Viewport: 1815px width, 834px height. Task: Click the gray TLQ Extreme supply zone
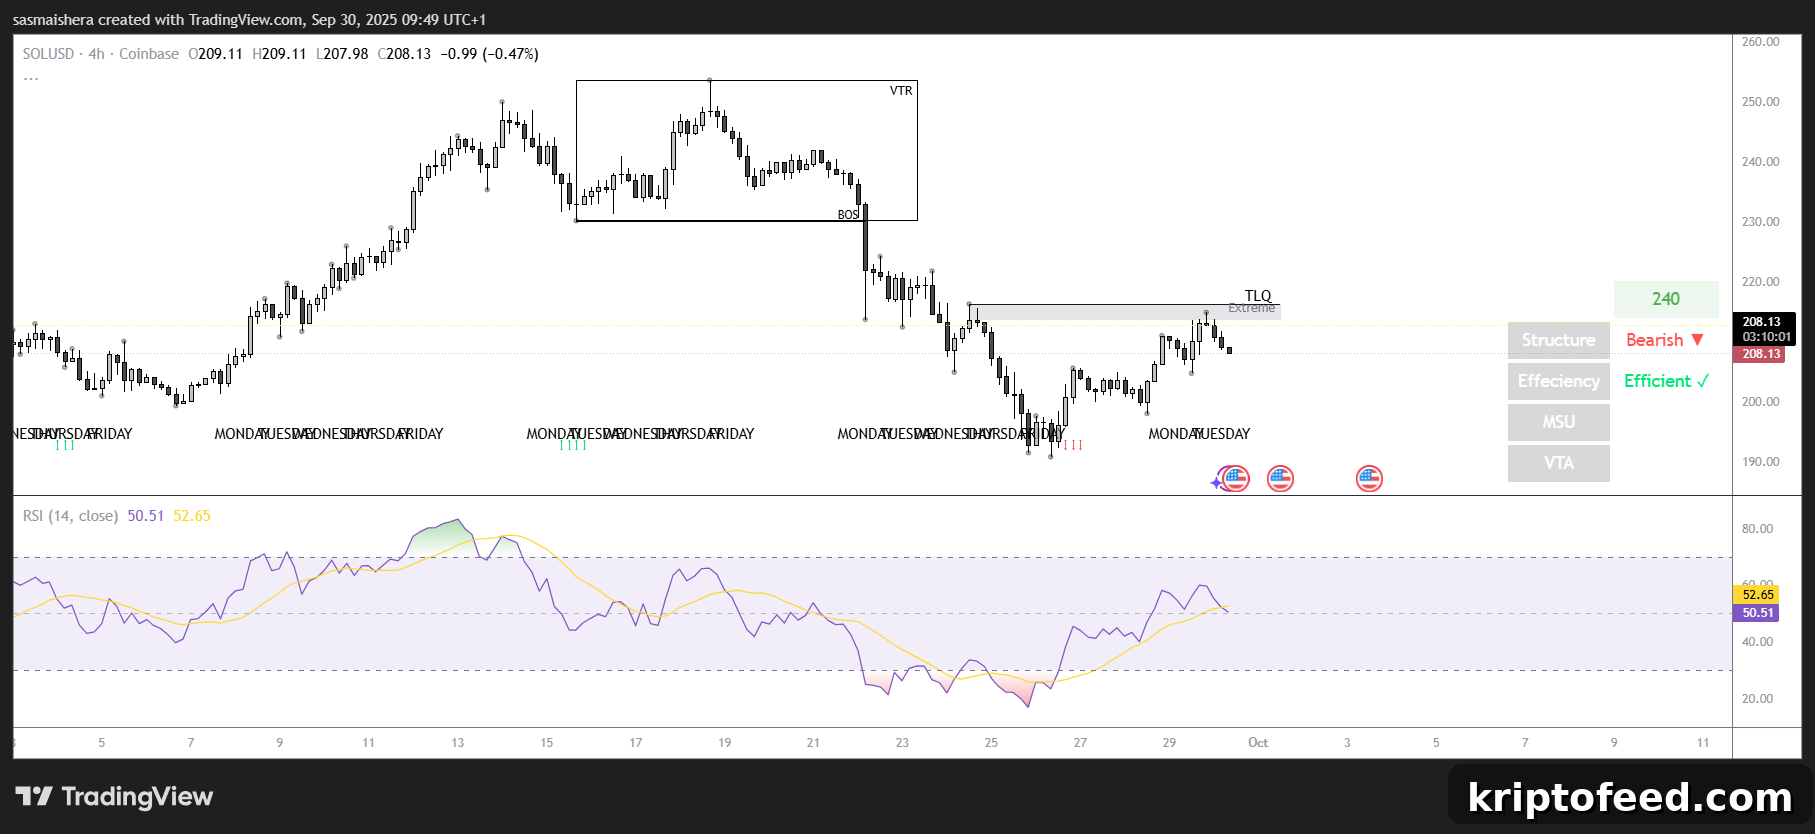coord(1125,312)
